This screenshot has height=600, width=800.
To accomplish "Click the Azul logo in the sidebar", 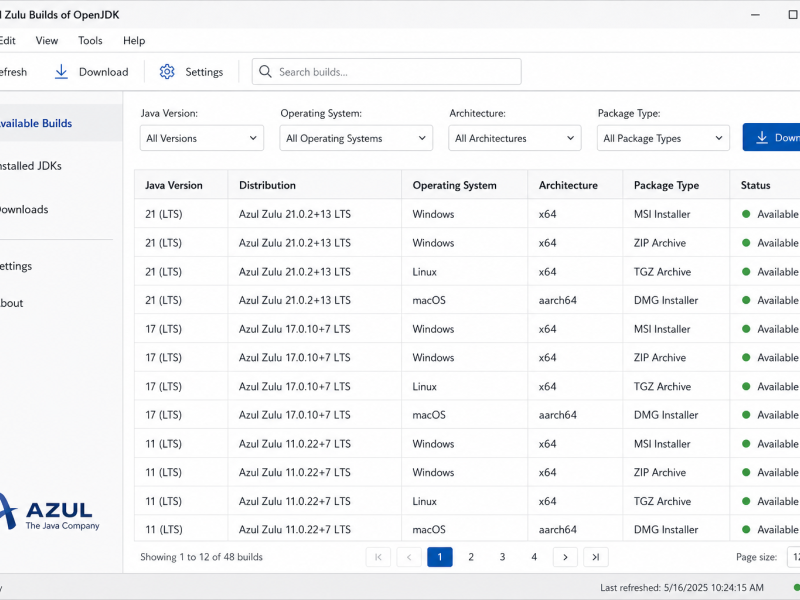I will click(x=49, y=512).
